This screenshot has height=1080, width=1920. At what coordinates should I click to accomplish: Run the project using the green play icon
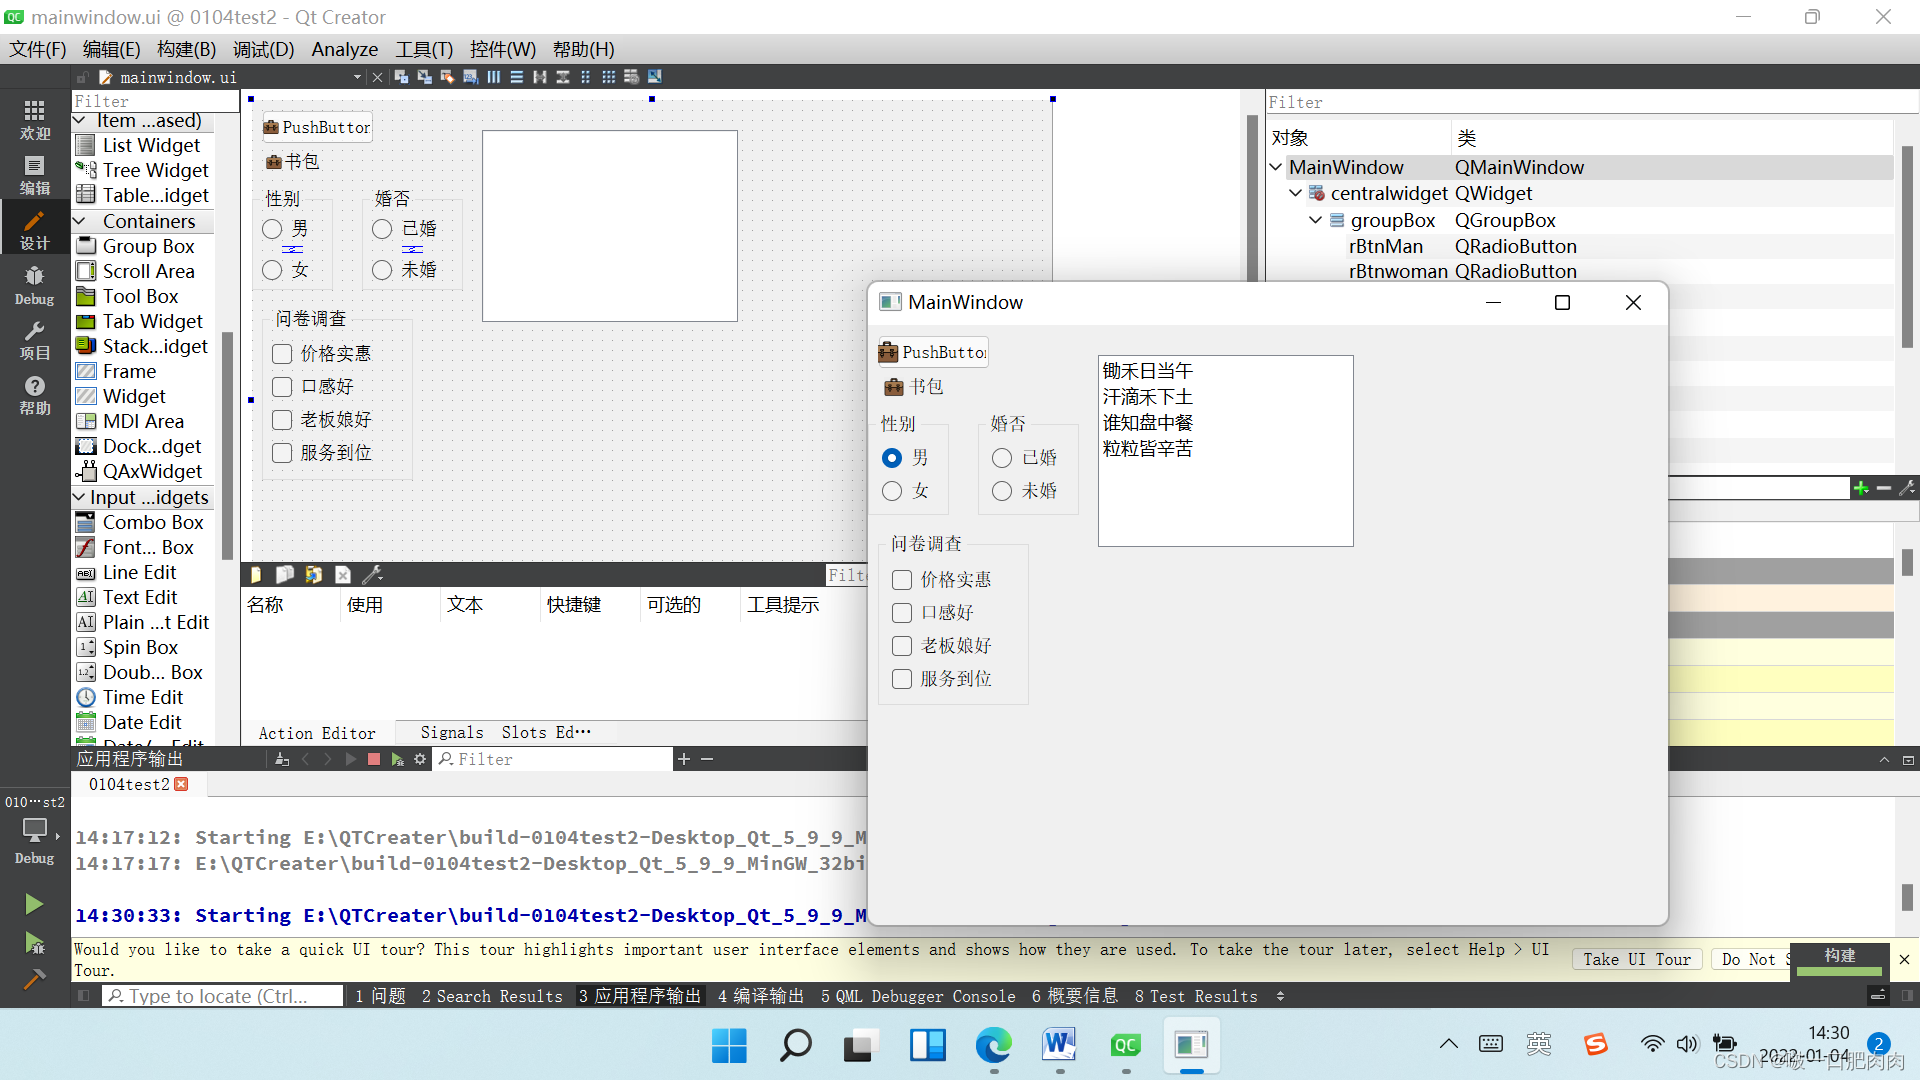pos(33,903)
